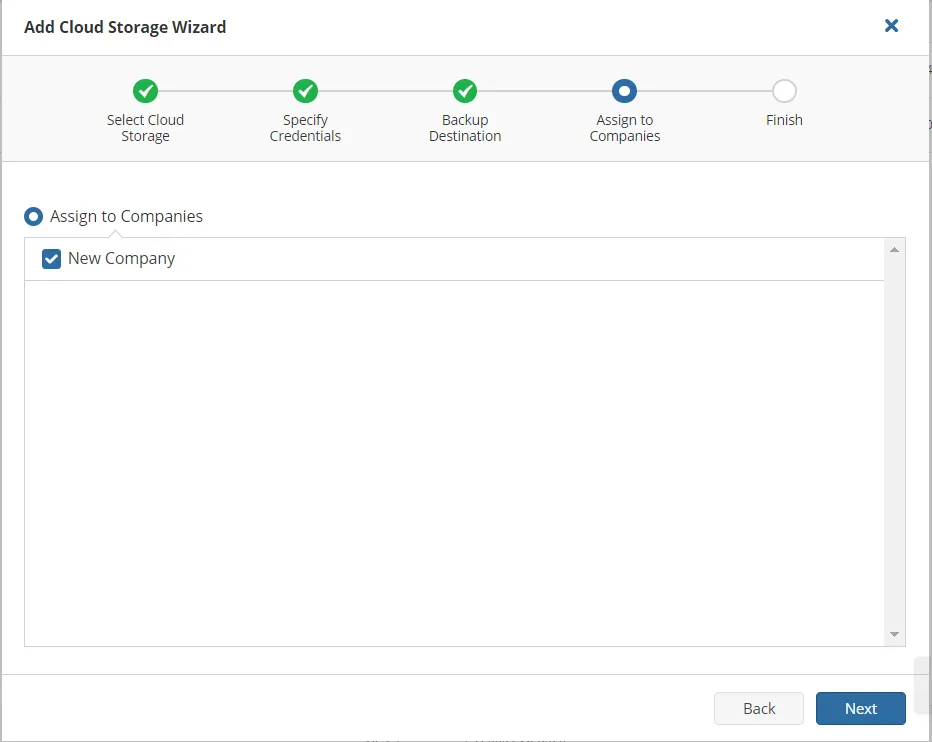Proceed with the Next button
Viewport: 932px width, 742px height.
(860, 708)
